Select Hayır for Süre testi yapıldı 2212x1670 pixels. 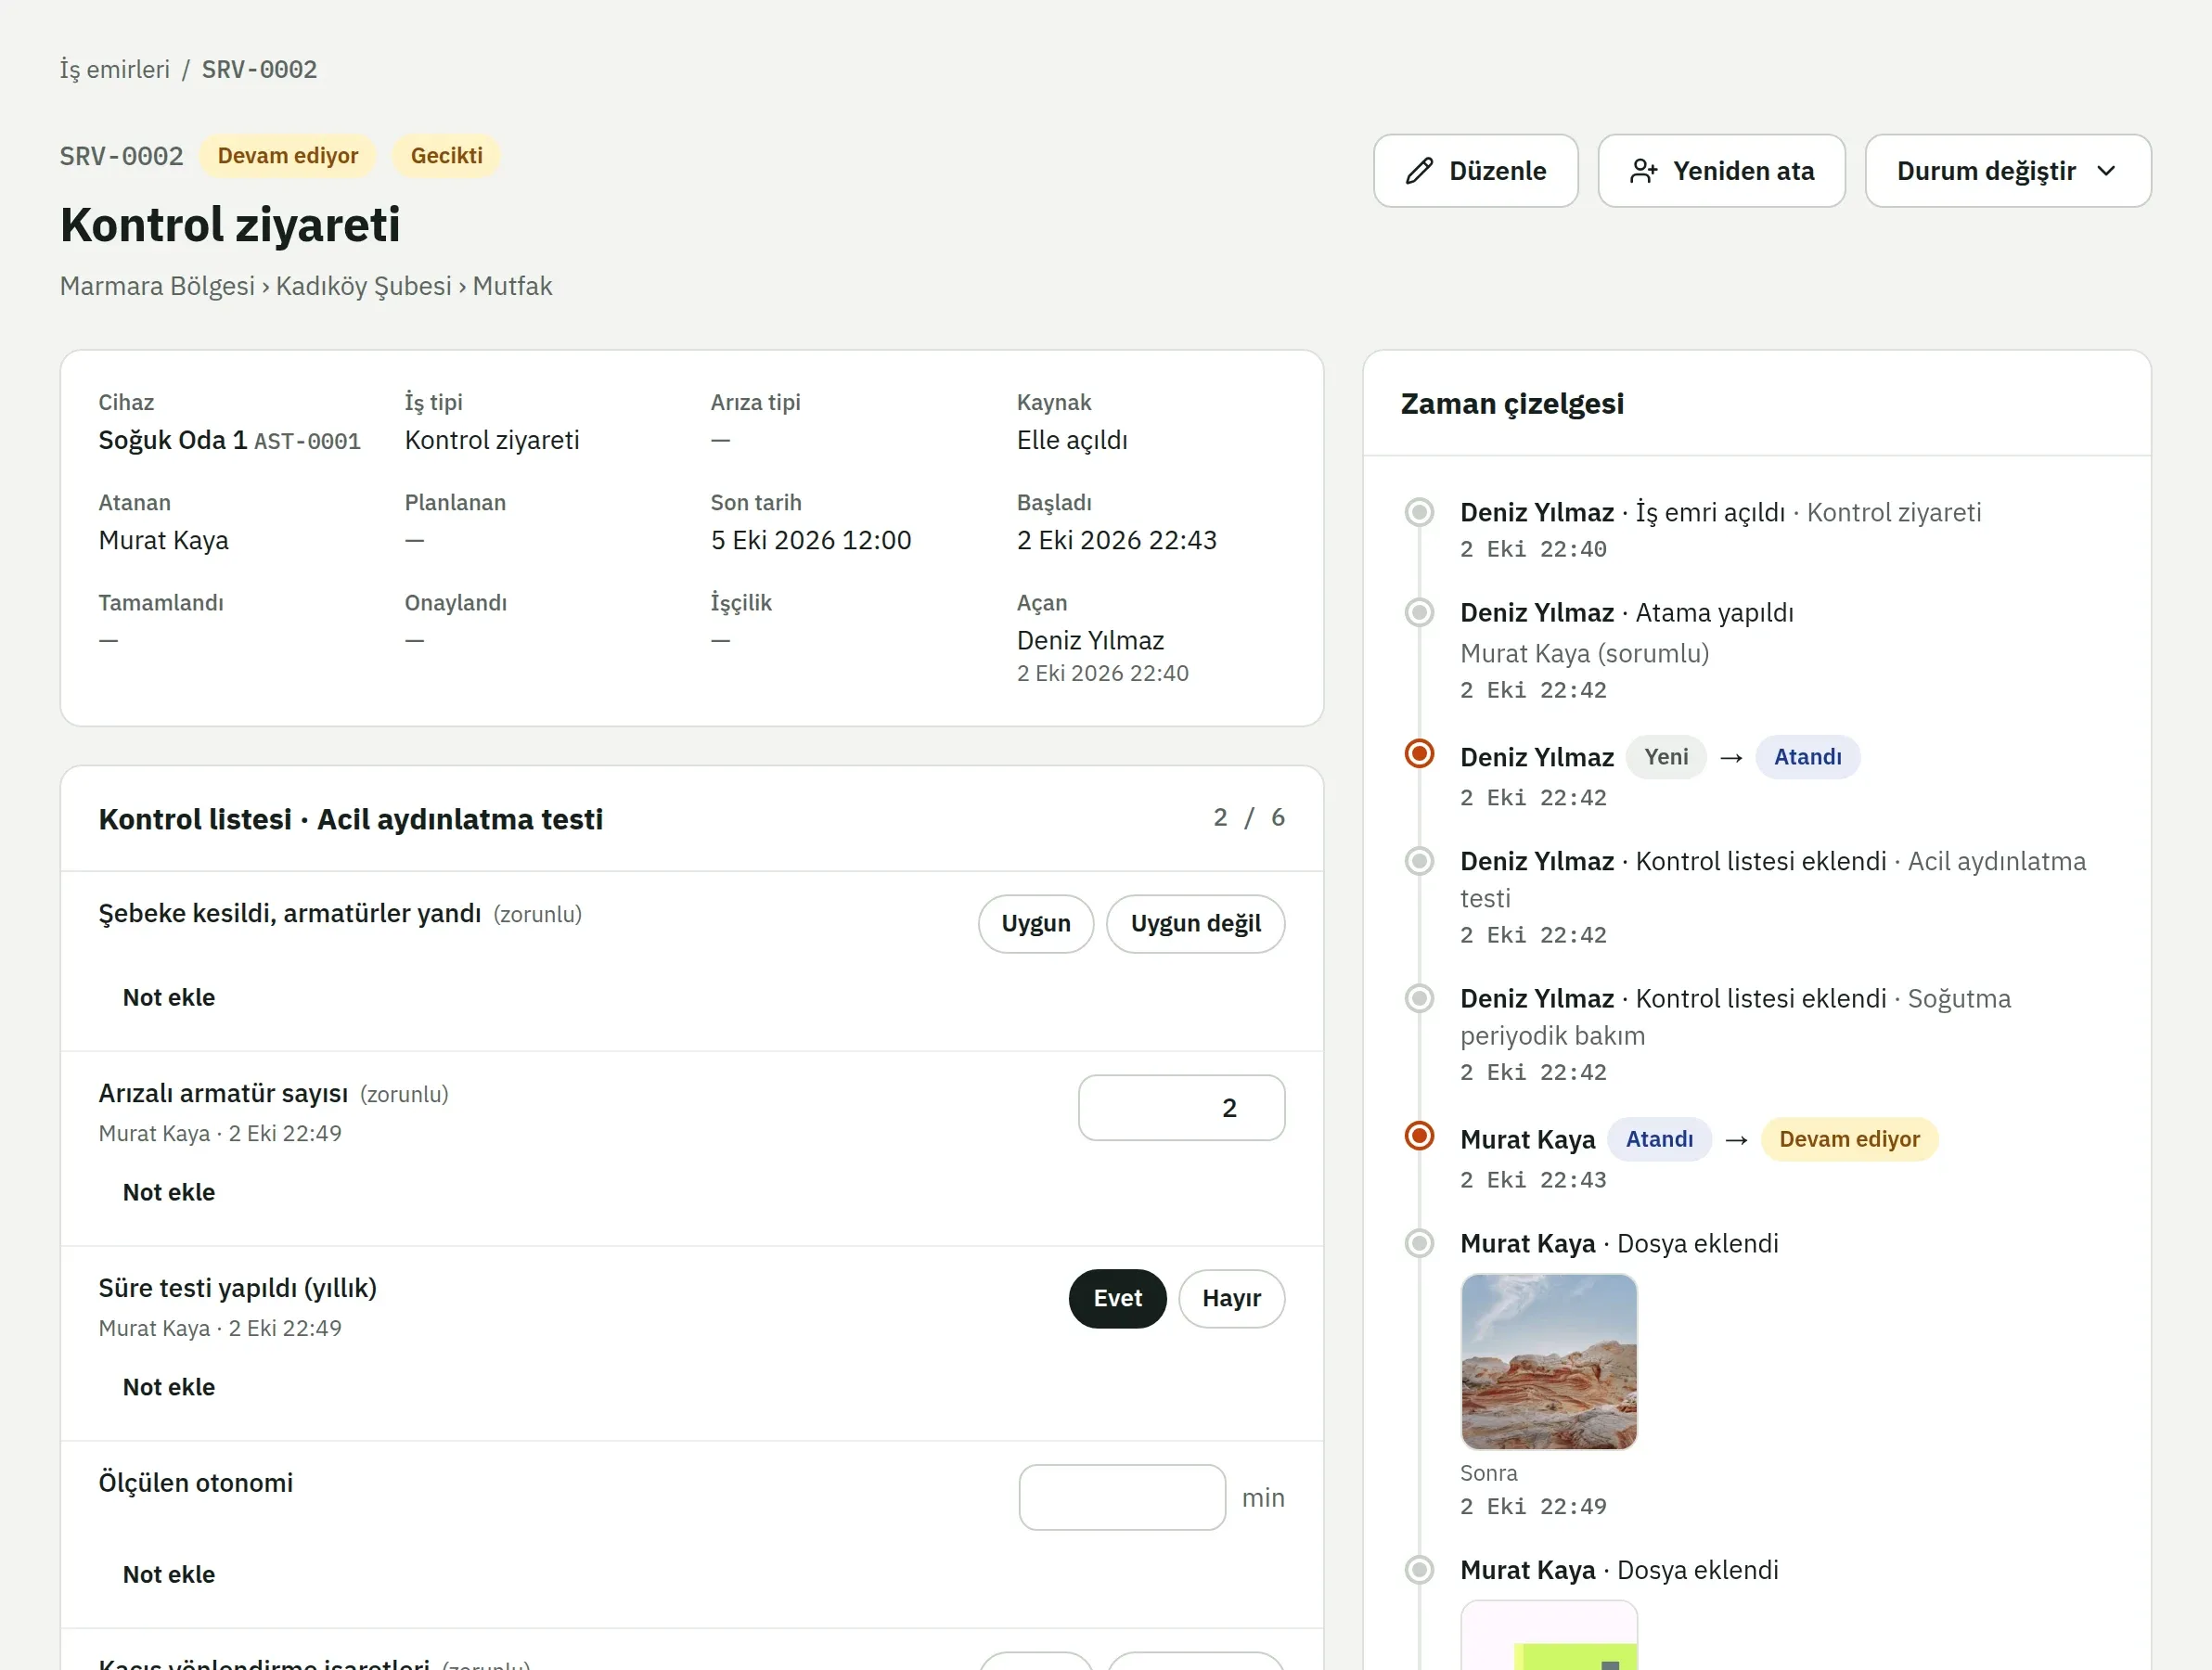click(1231, 1298)
